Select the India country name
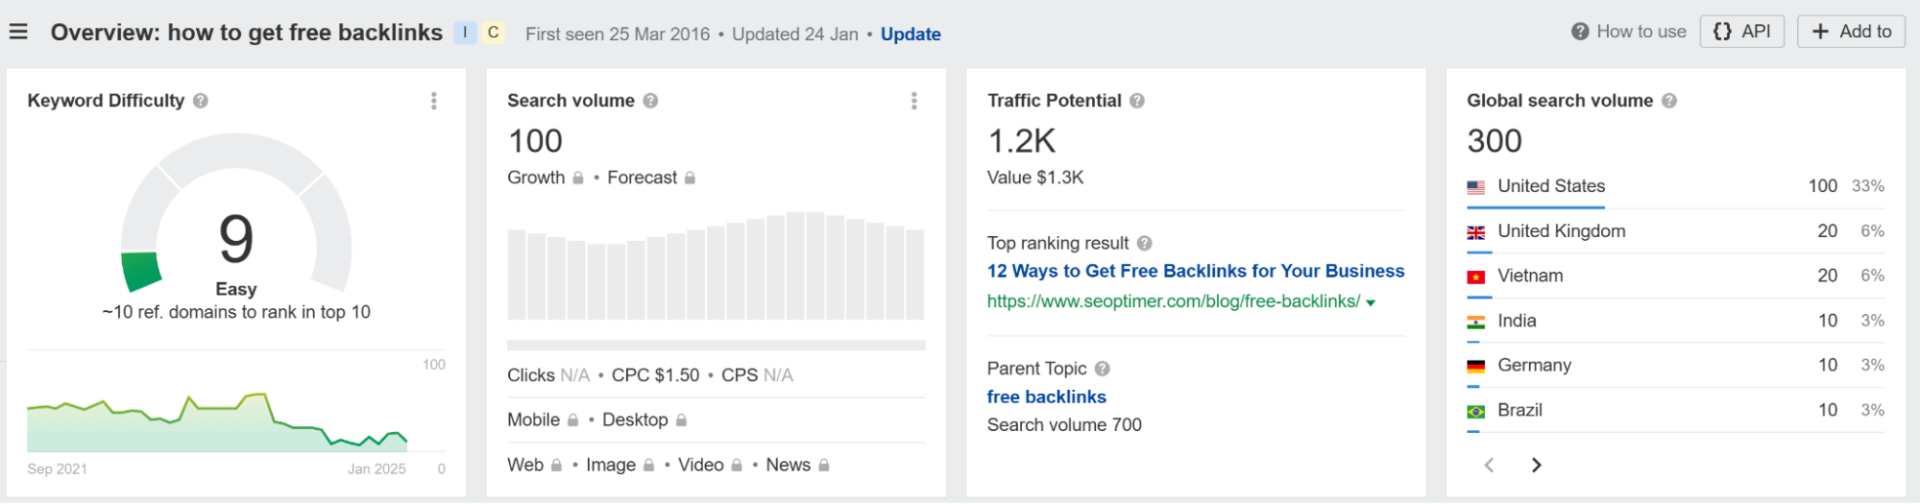 (x=1517, y=321)
